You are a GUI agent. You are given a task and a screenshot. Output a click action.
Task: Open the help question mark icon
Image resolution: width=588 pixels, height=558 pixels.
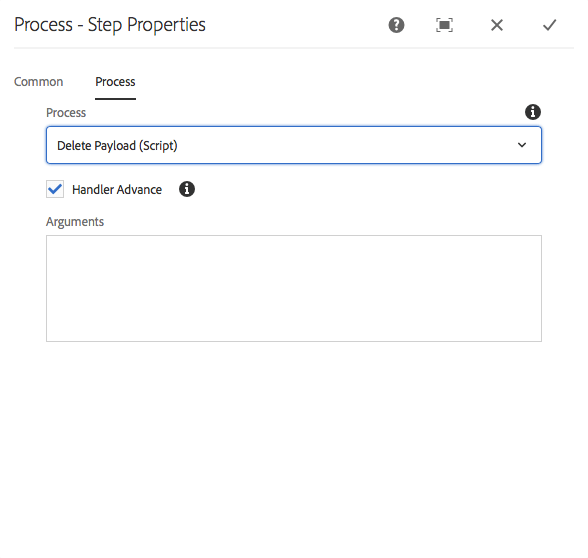[x=396, y=26]
